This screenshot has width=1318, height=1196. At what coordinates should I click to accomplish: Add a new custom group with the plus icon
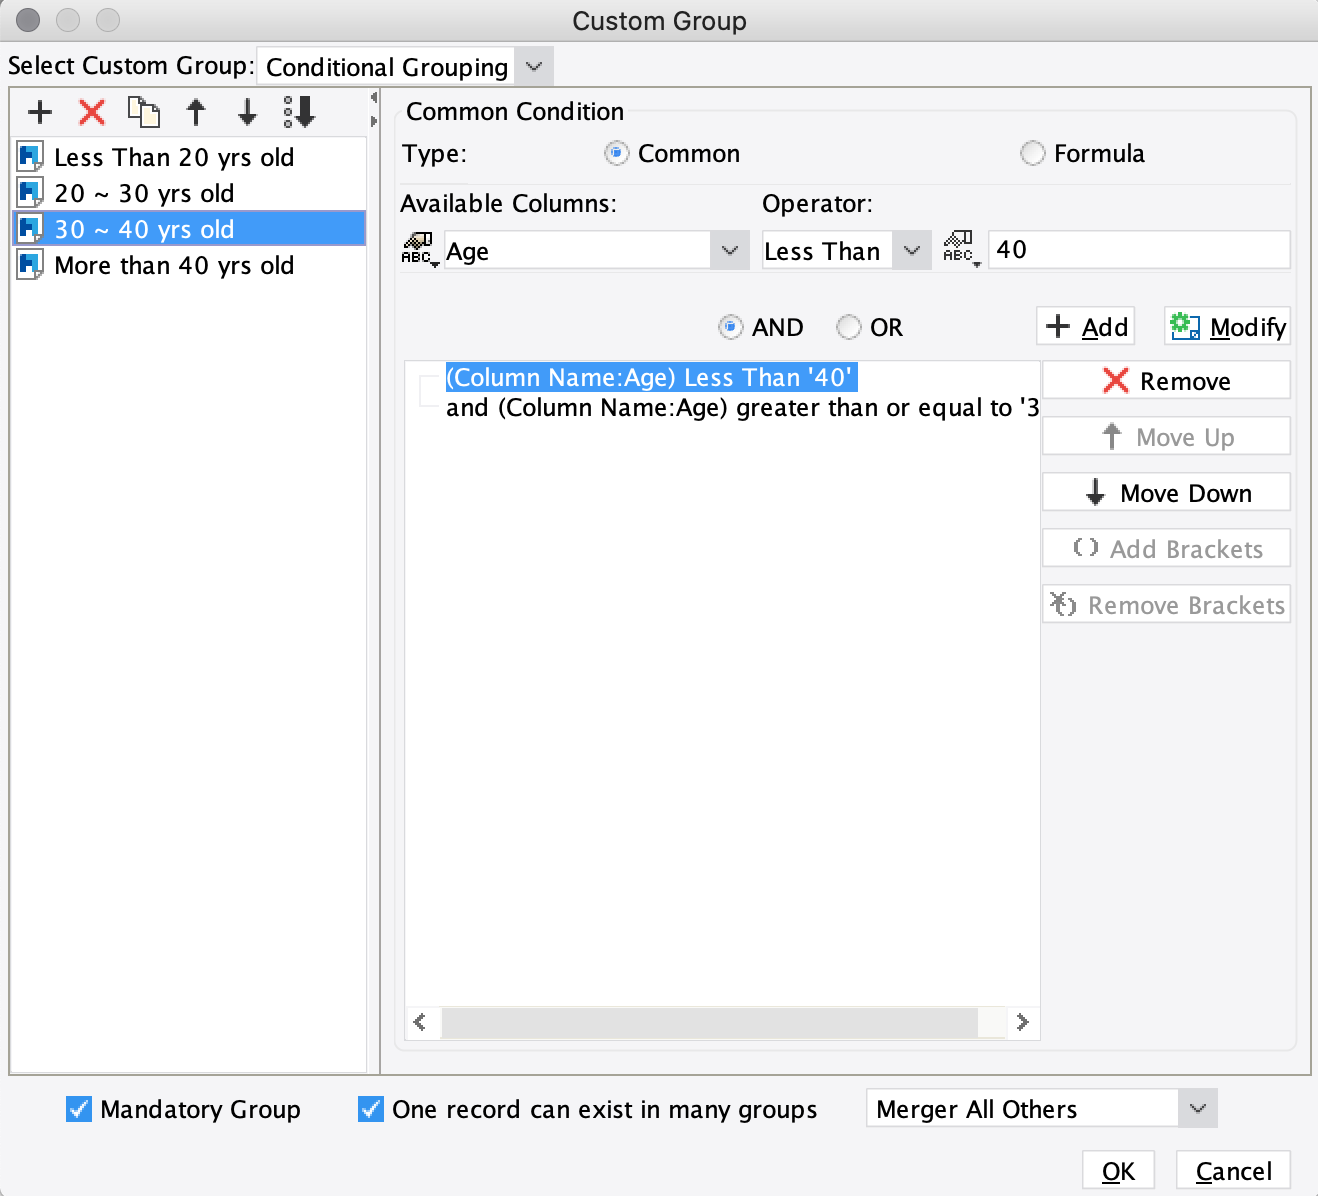39,112
